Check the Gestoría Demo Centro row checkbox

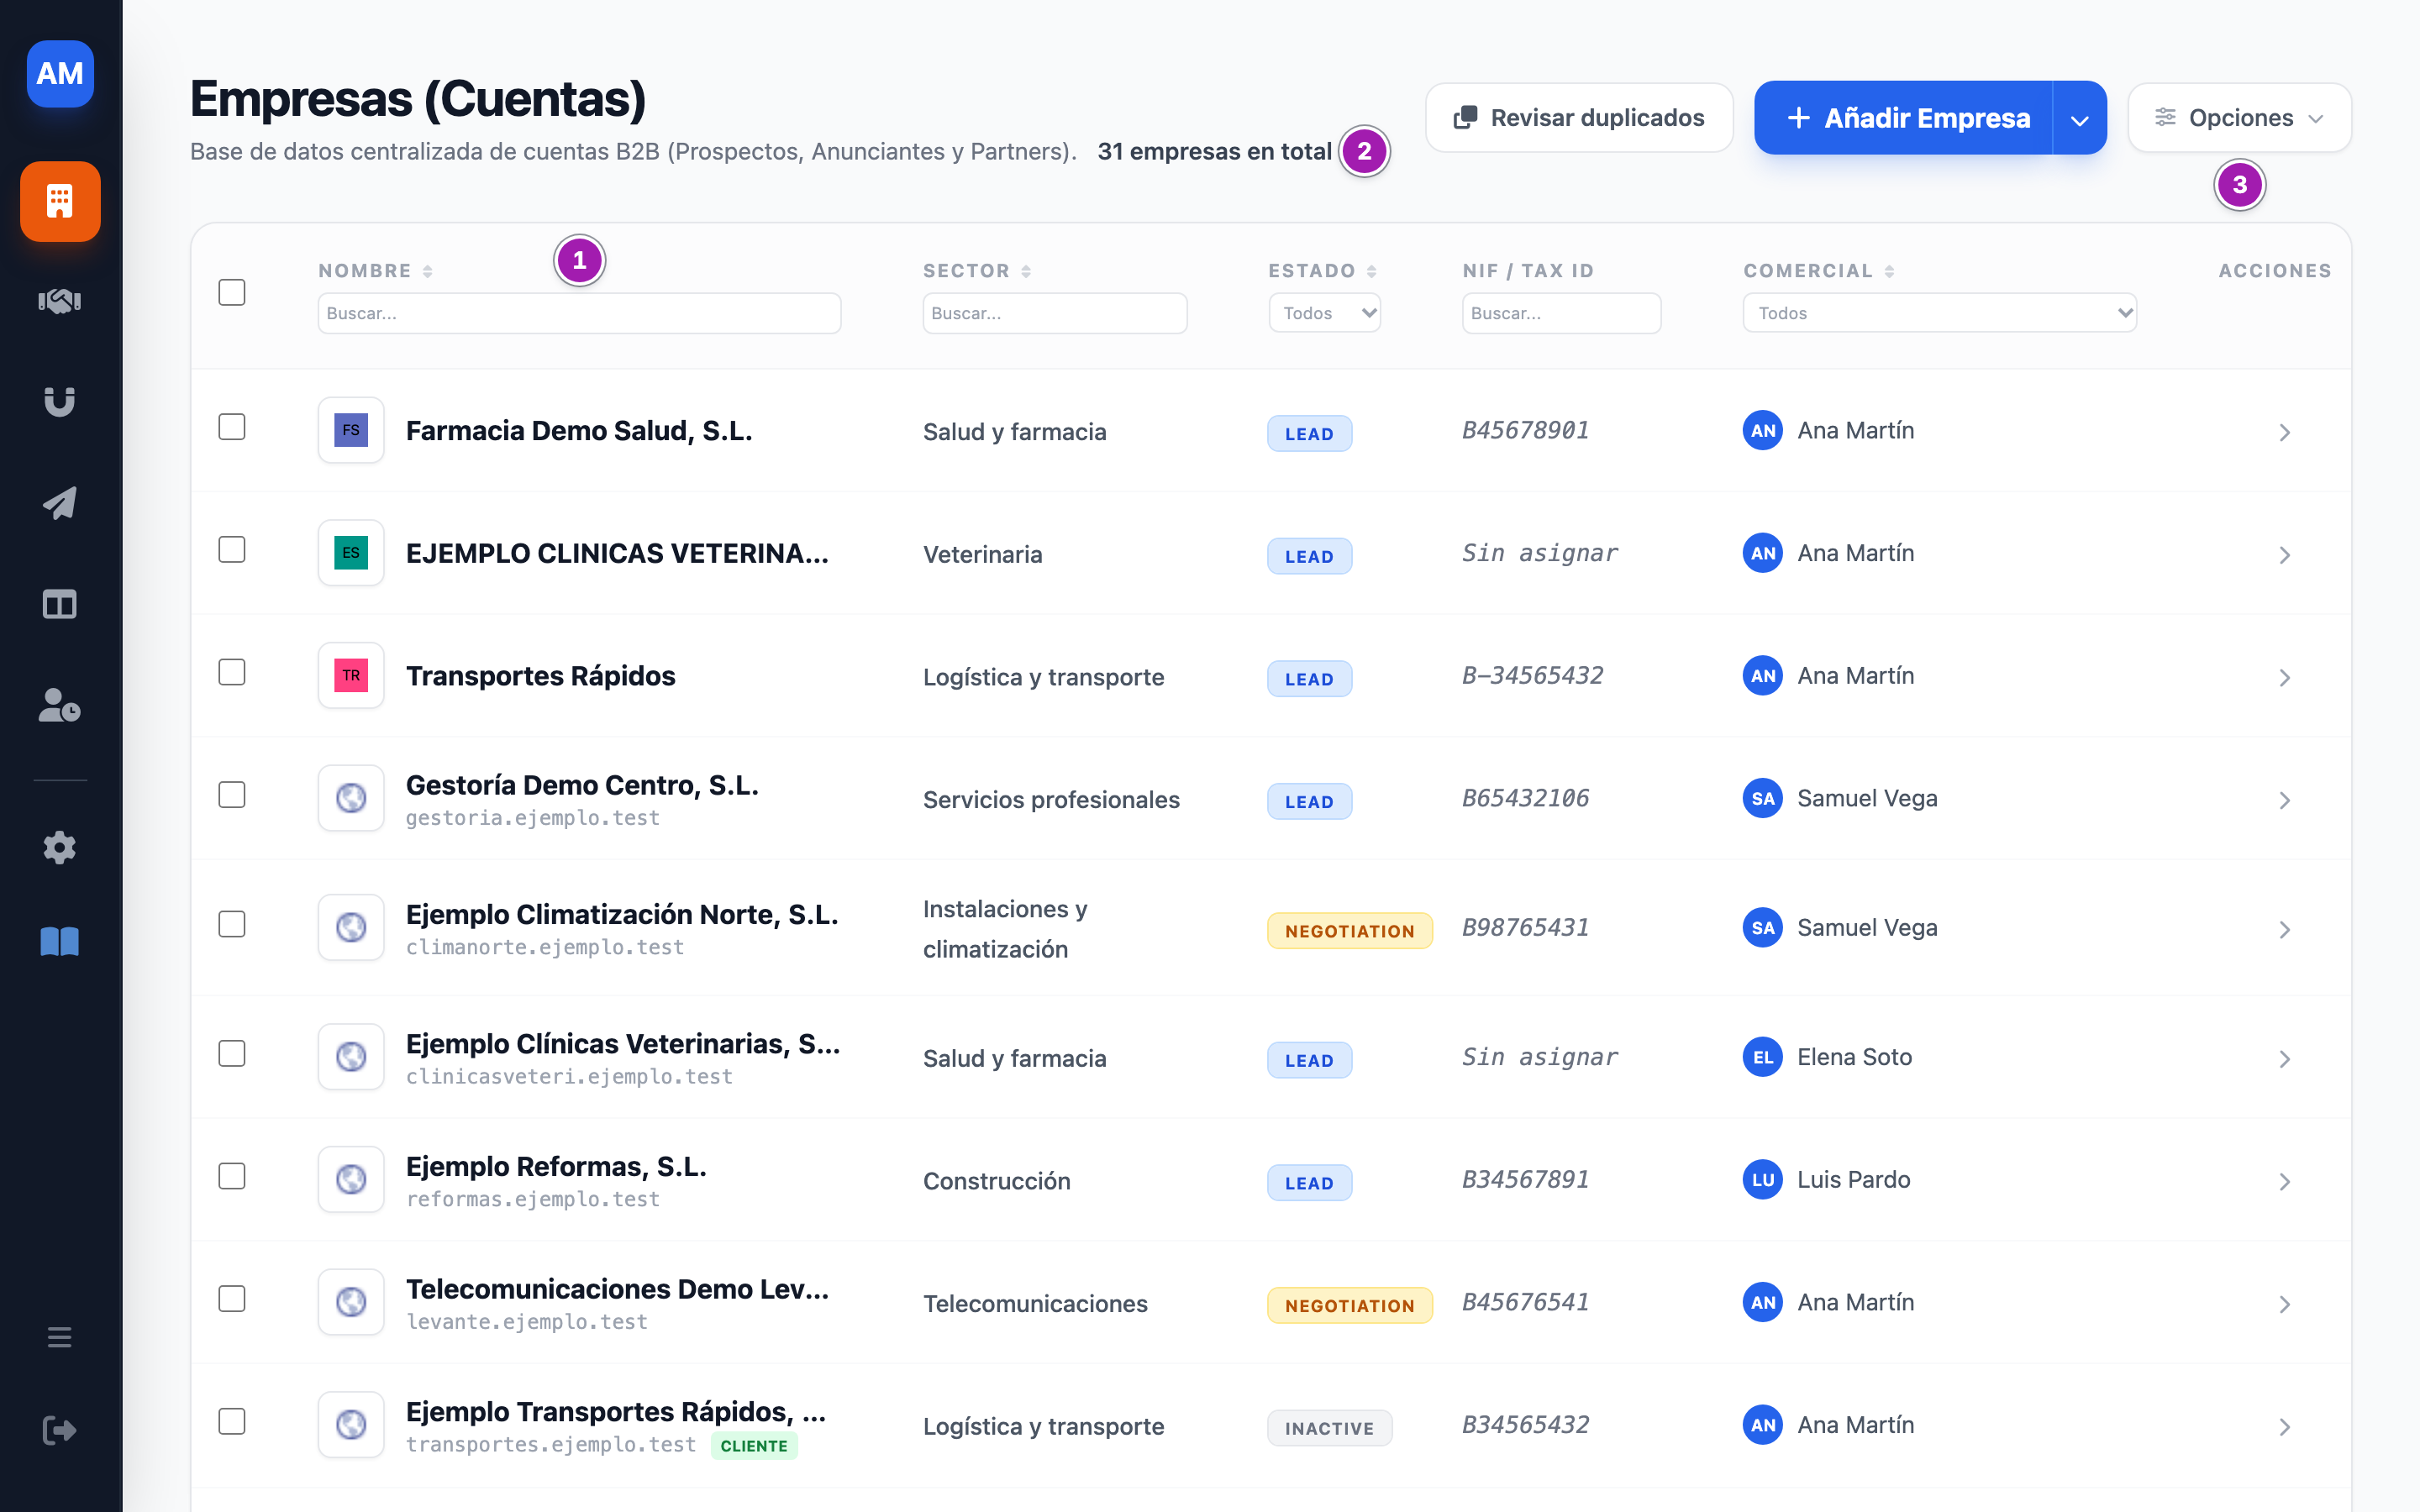click(232, 795)
